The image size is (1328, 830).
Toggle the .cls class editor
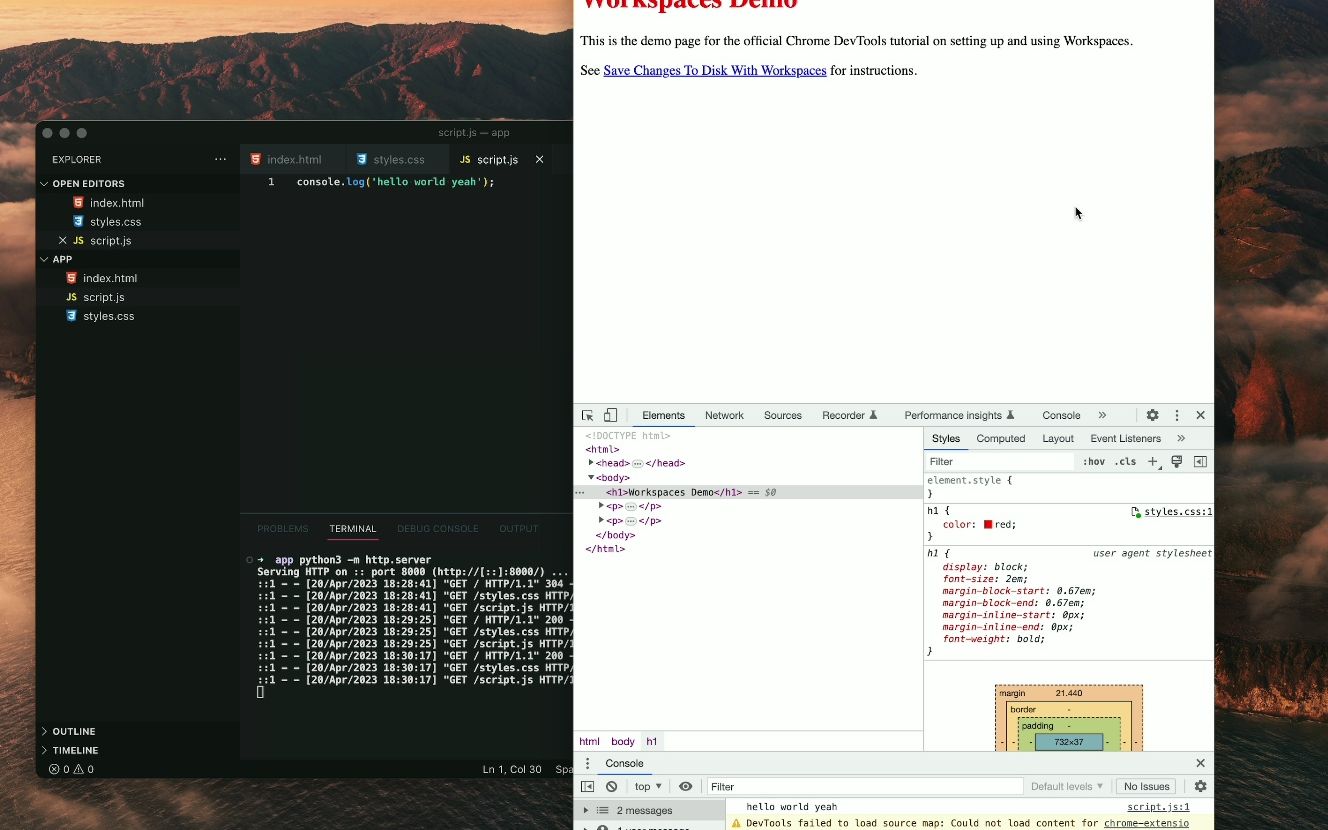1125,461
